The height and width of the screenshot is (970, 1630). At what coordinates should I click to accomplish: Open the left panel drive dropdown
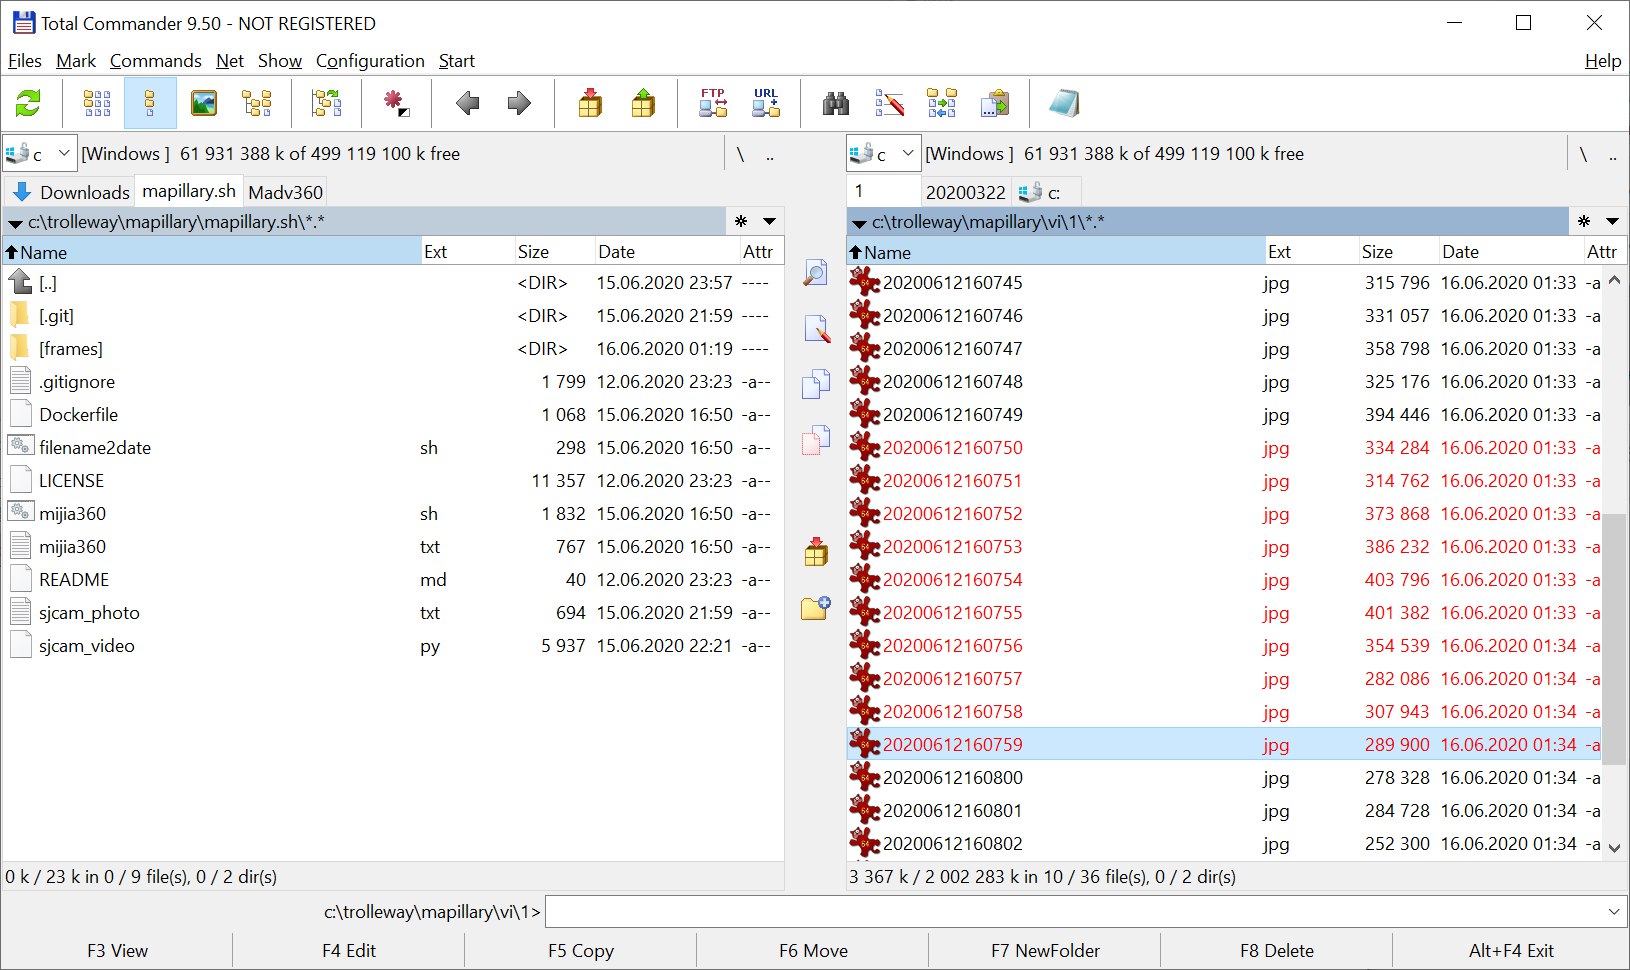40,153
